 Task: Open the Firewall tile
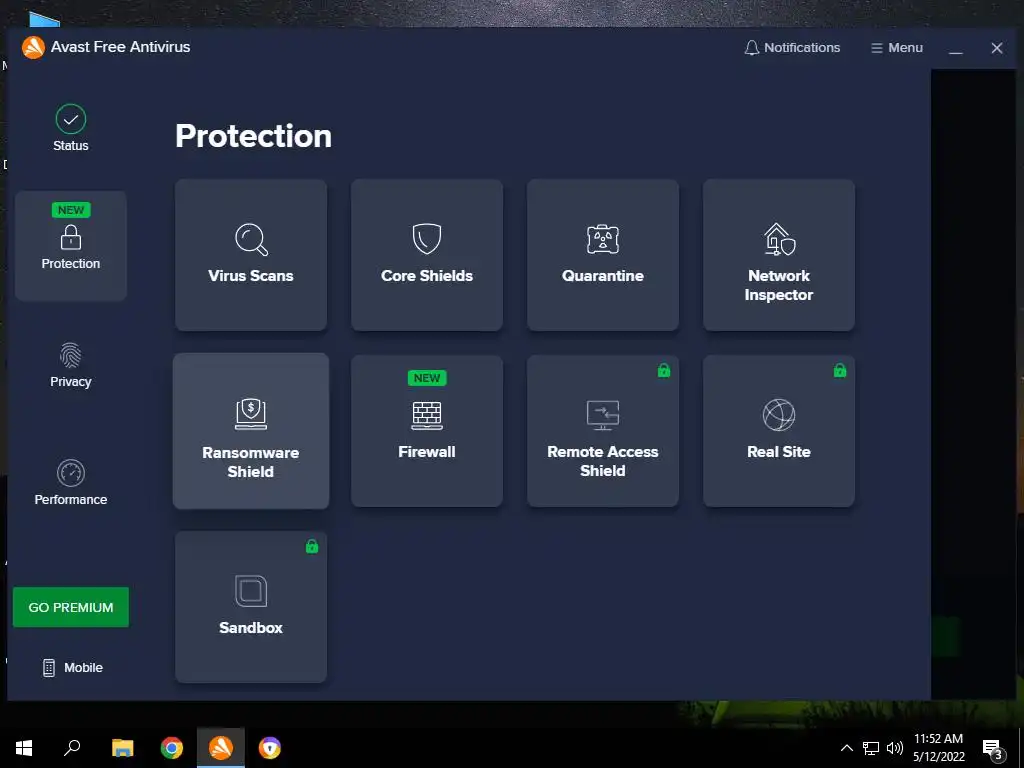coord(426,431)
